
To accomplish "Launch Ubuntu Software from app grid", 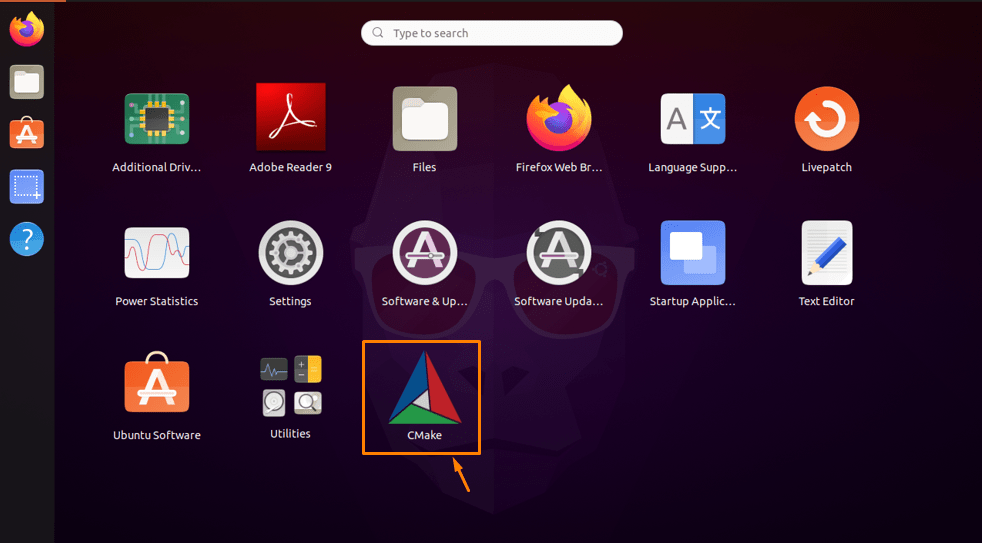I will 157,383.
